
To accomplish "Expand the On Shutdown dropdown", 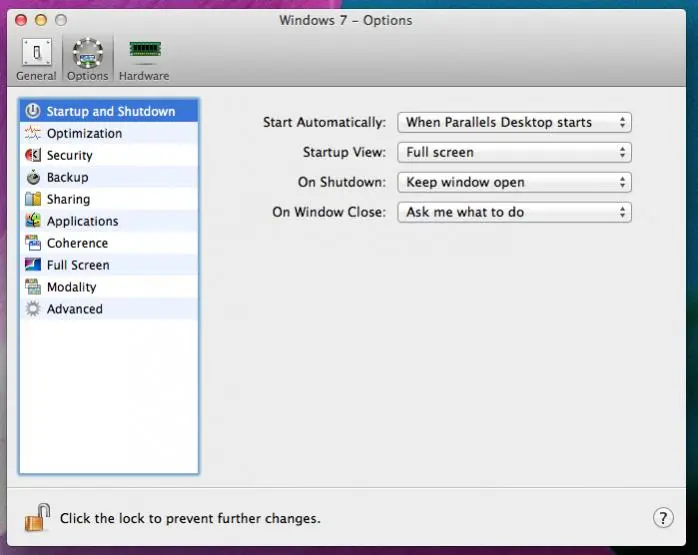I will (x=514, y=182).
